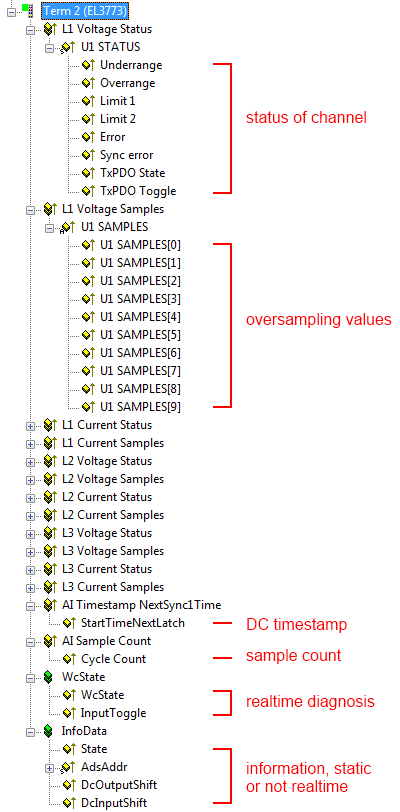Click the Sync error variable icon
The image size is (400, 812).
point(88,155)
